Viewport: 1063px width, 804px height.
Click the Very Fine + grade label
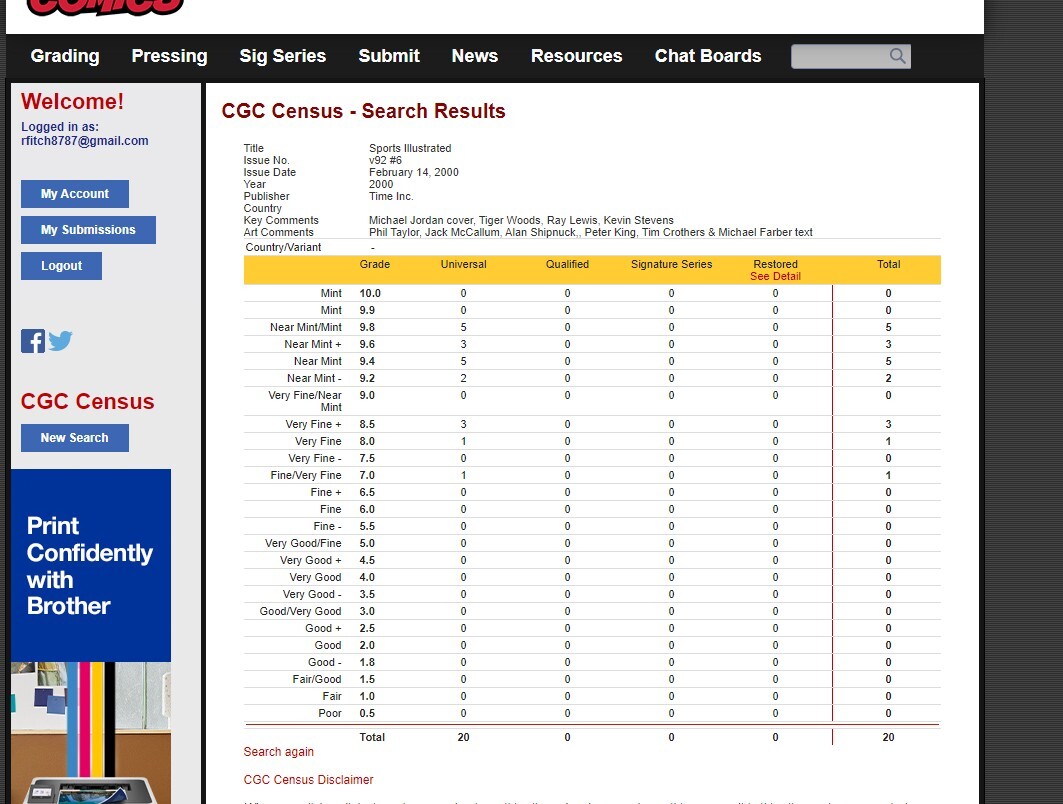(x=313, y=424)
